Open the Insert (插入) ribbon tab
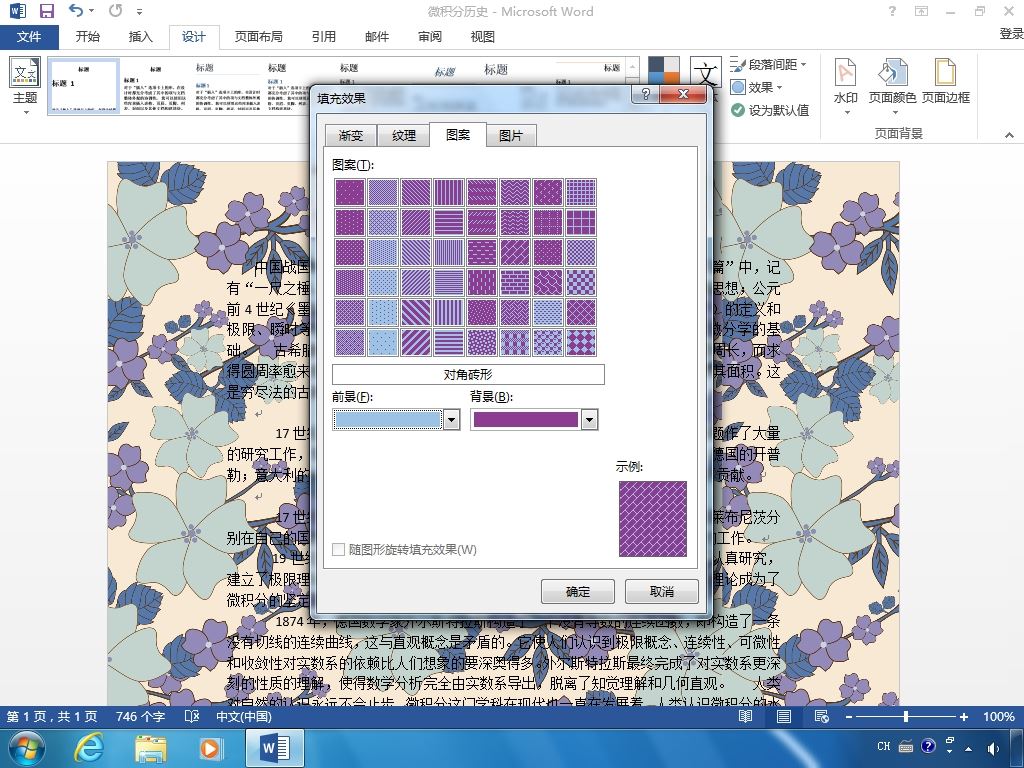Image resolution: width=1024 pixels, height=768 pixels. point(140,37)
